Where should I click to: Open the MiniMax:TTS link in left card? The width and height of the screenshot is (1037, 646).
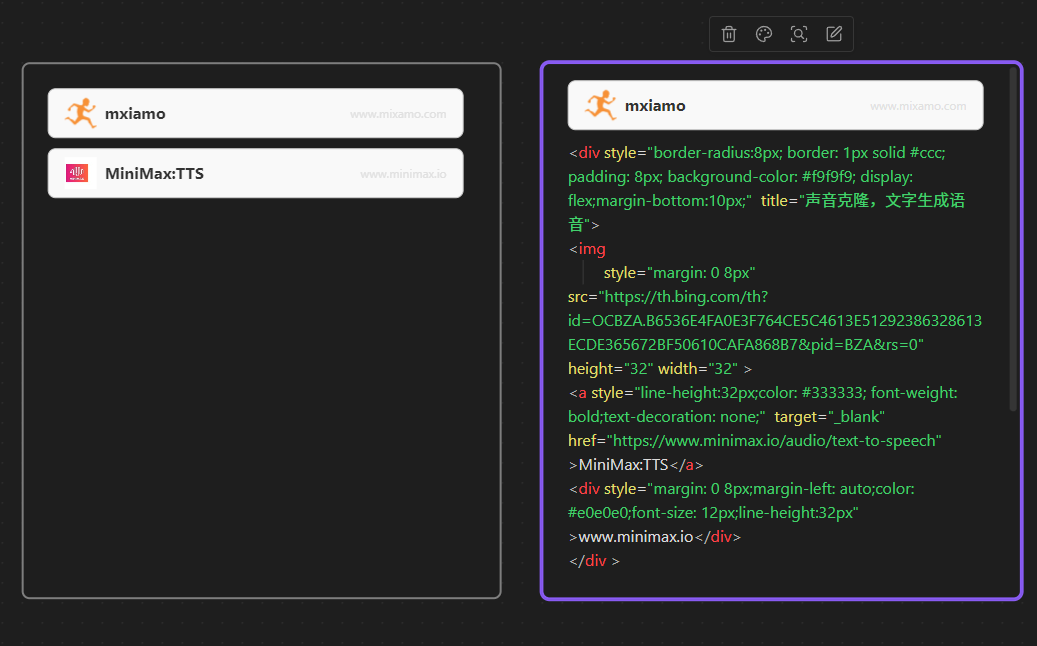click(154, 174)
